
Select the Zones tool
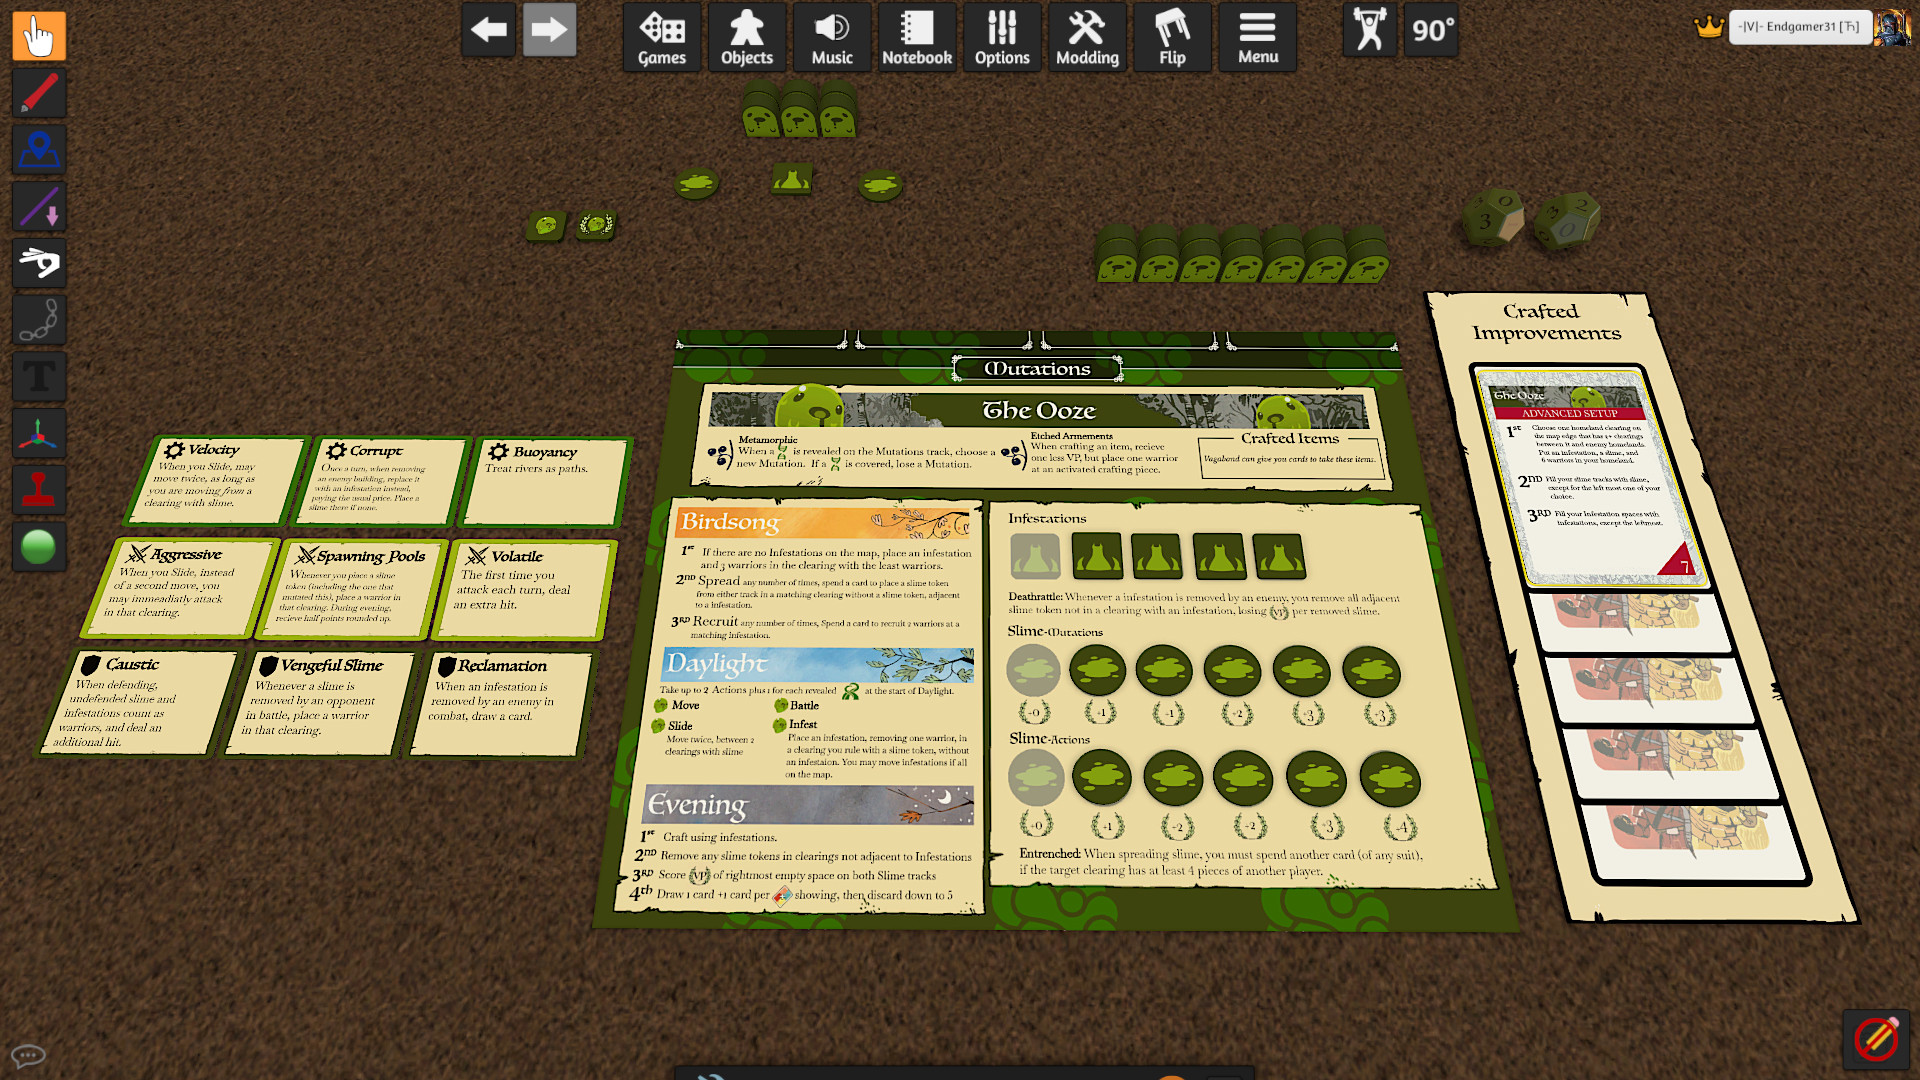(39, 150)
